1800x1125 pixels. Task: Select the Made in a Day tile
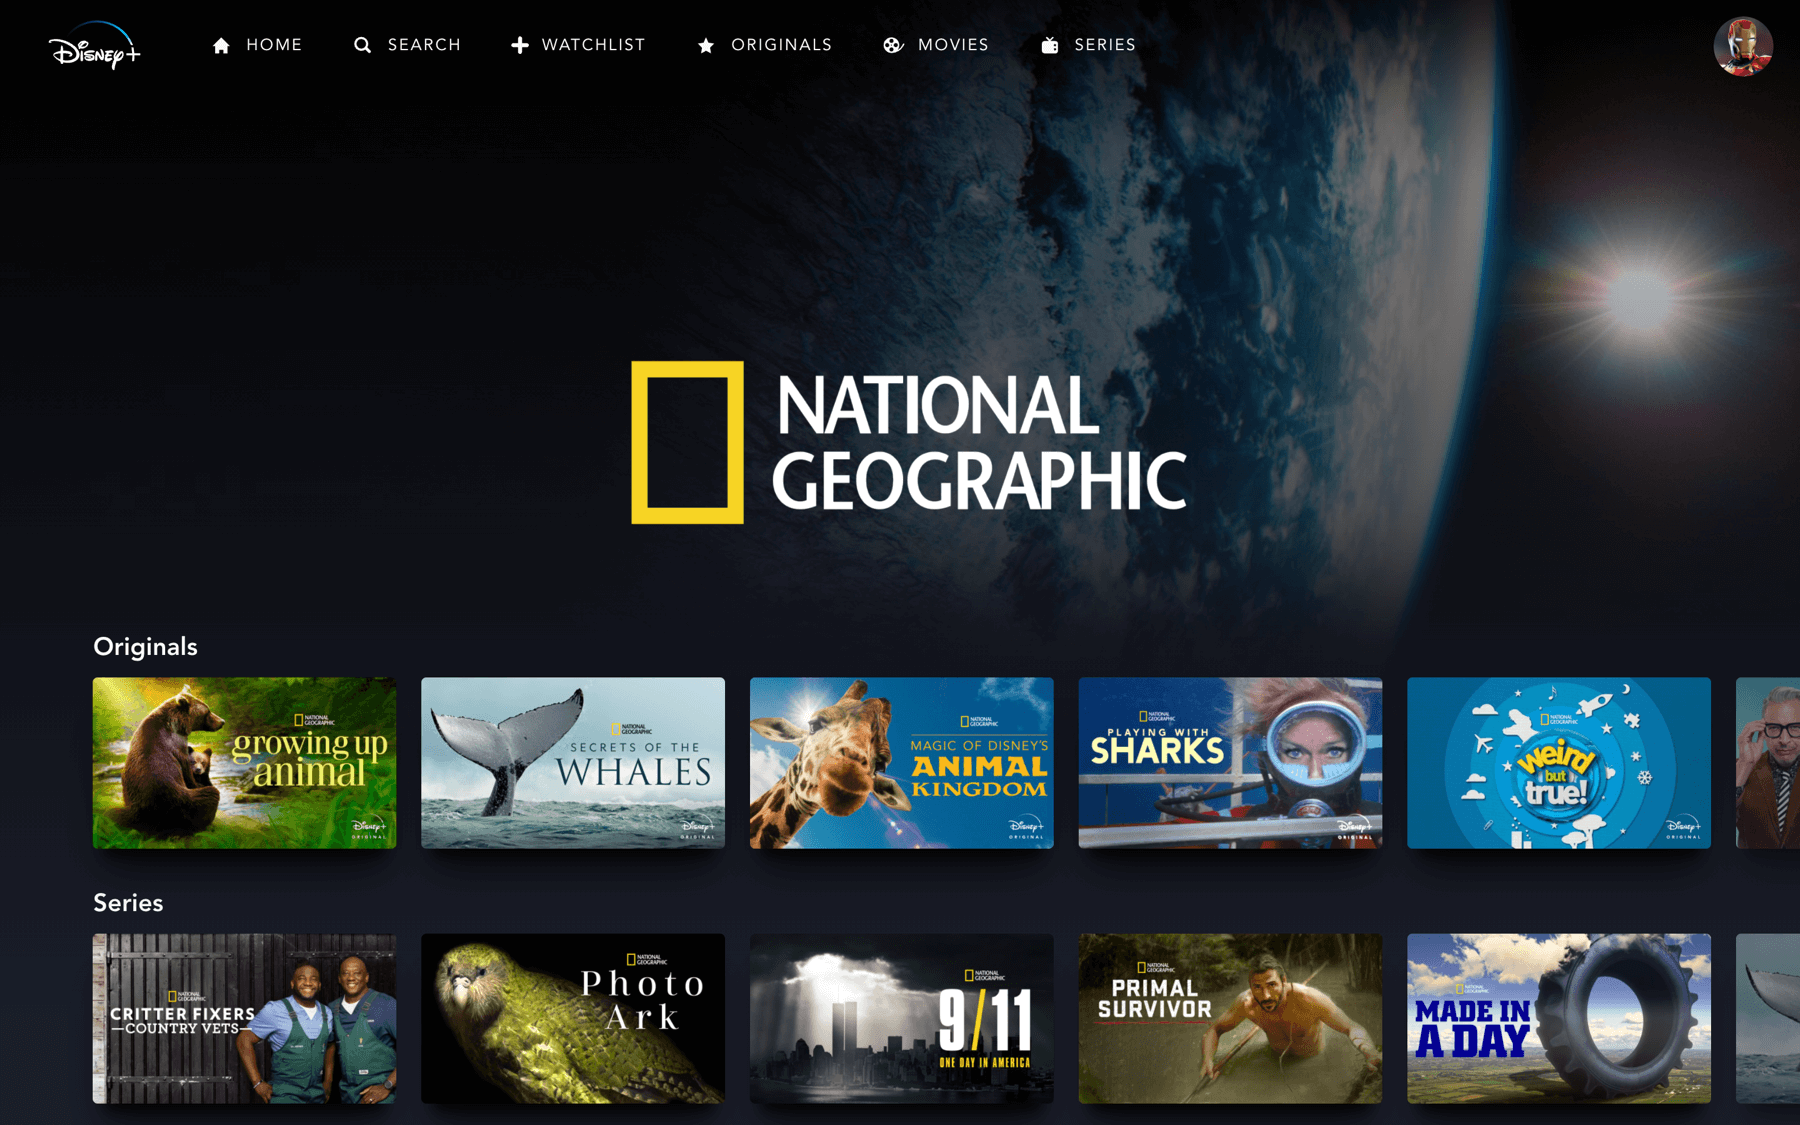pyautogui.click(x=1558, y=1018)
